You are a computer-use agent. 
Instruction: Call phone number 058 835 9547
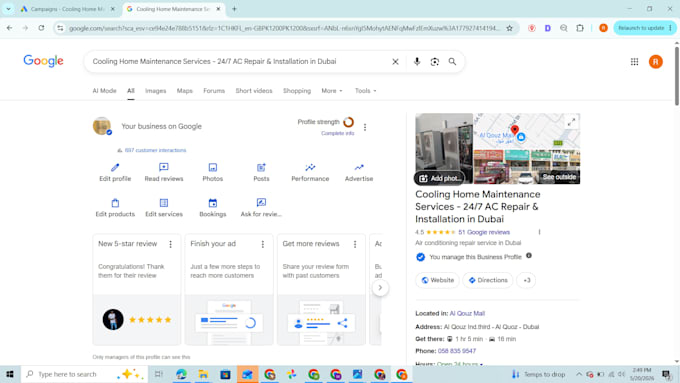pos(457,351)
